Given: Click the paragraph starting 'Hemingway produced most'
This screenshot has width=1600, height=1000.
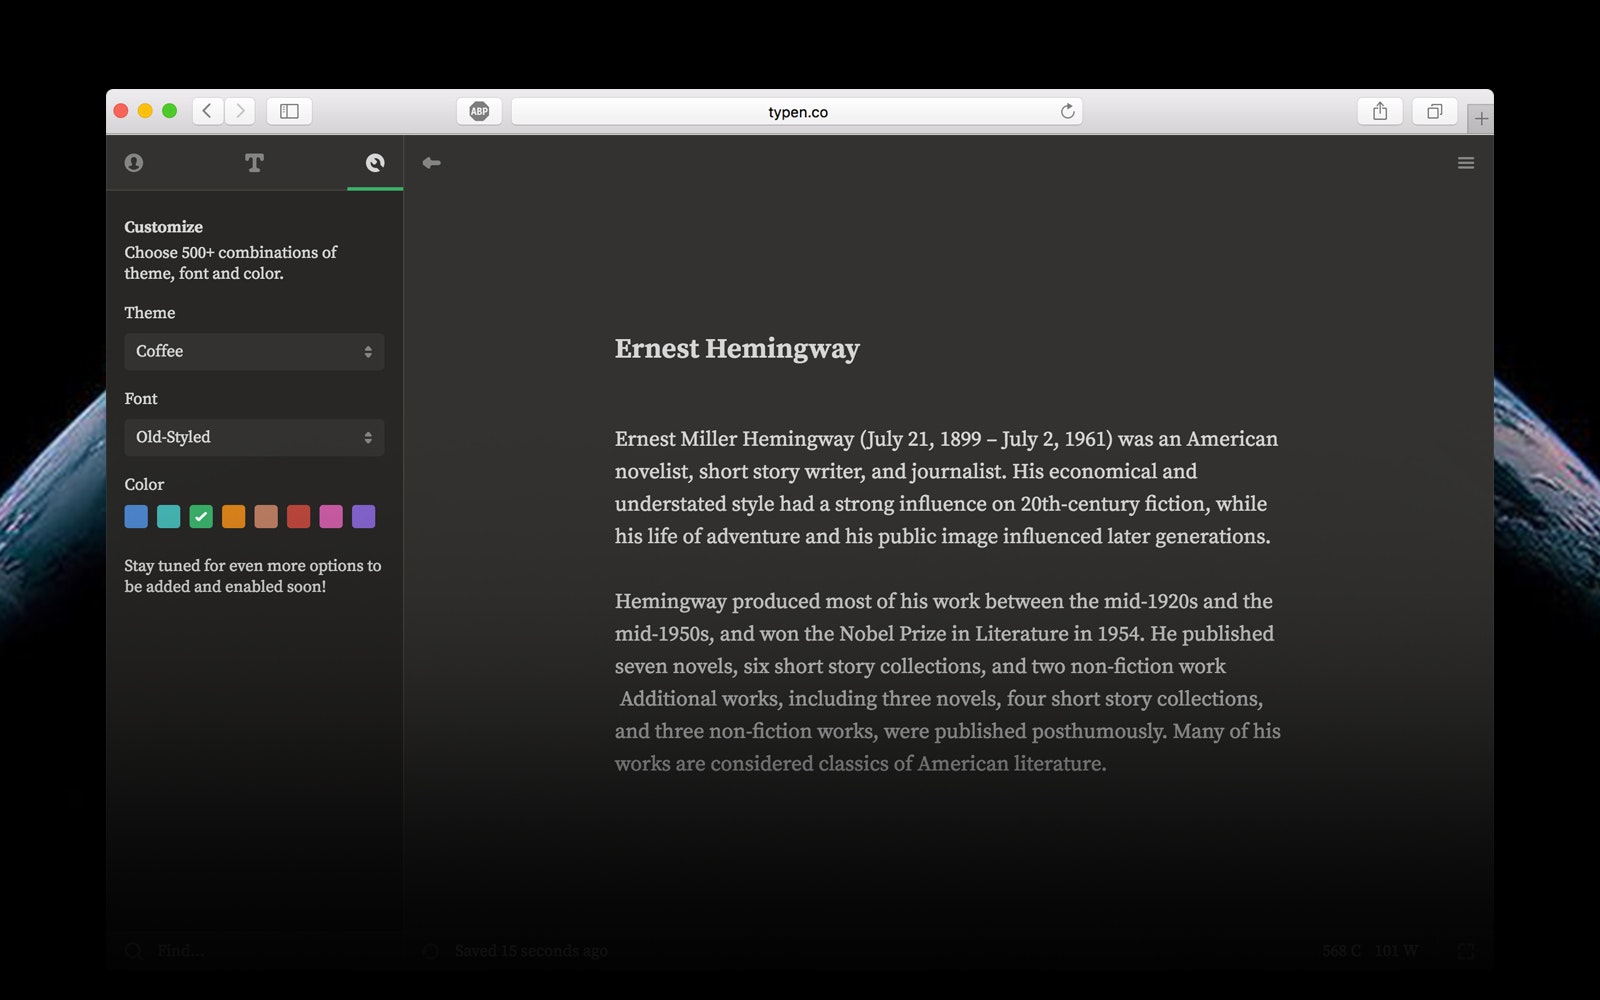Looking at the screenshot, I should click(948, 682).
